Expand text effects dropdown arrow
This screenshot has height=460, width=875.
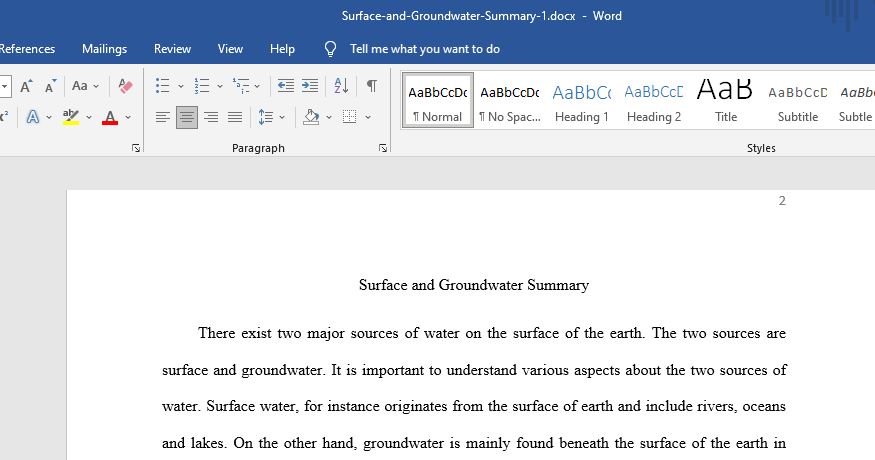(x=49, y=117)
